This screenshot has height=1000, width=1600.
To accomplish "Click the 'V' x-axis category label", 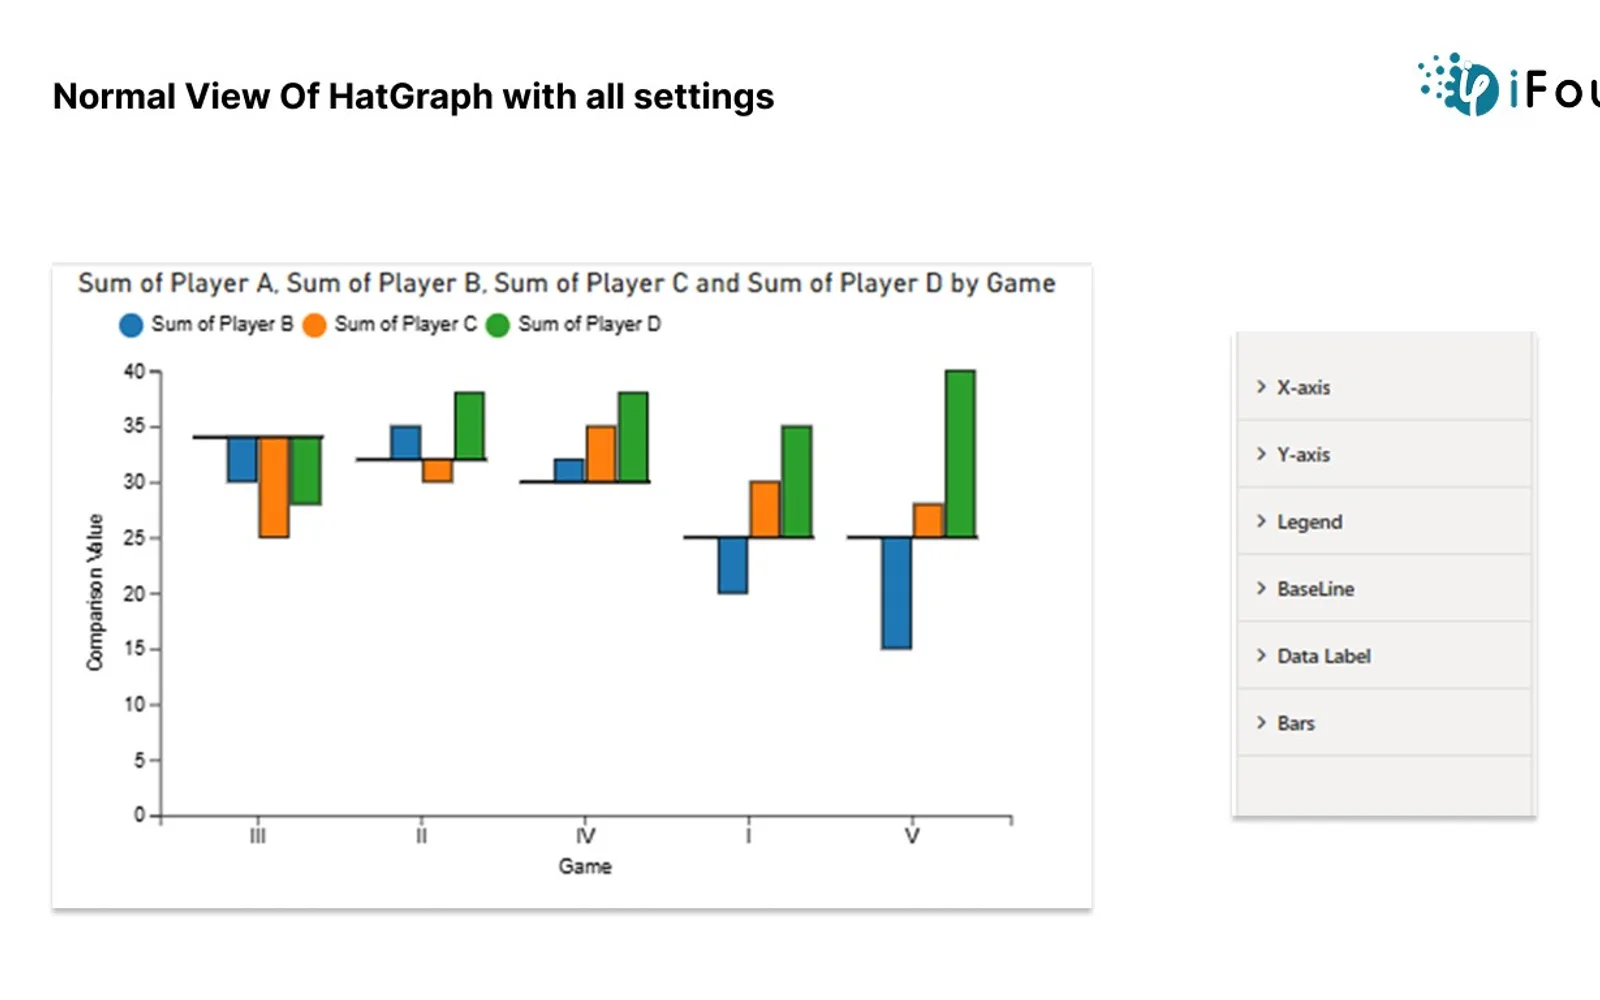I will 912,836.
